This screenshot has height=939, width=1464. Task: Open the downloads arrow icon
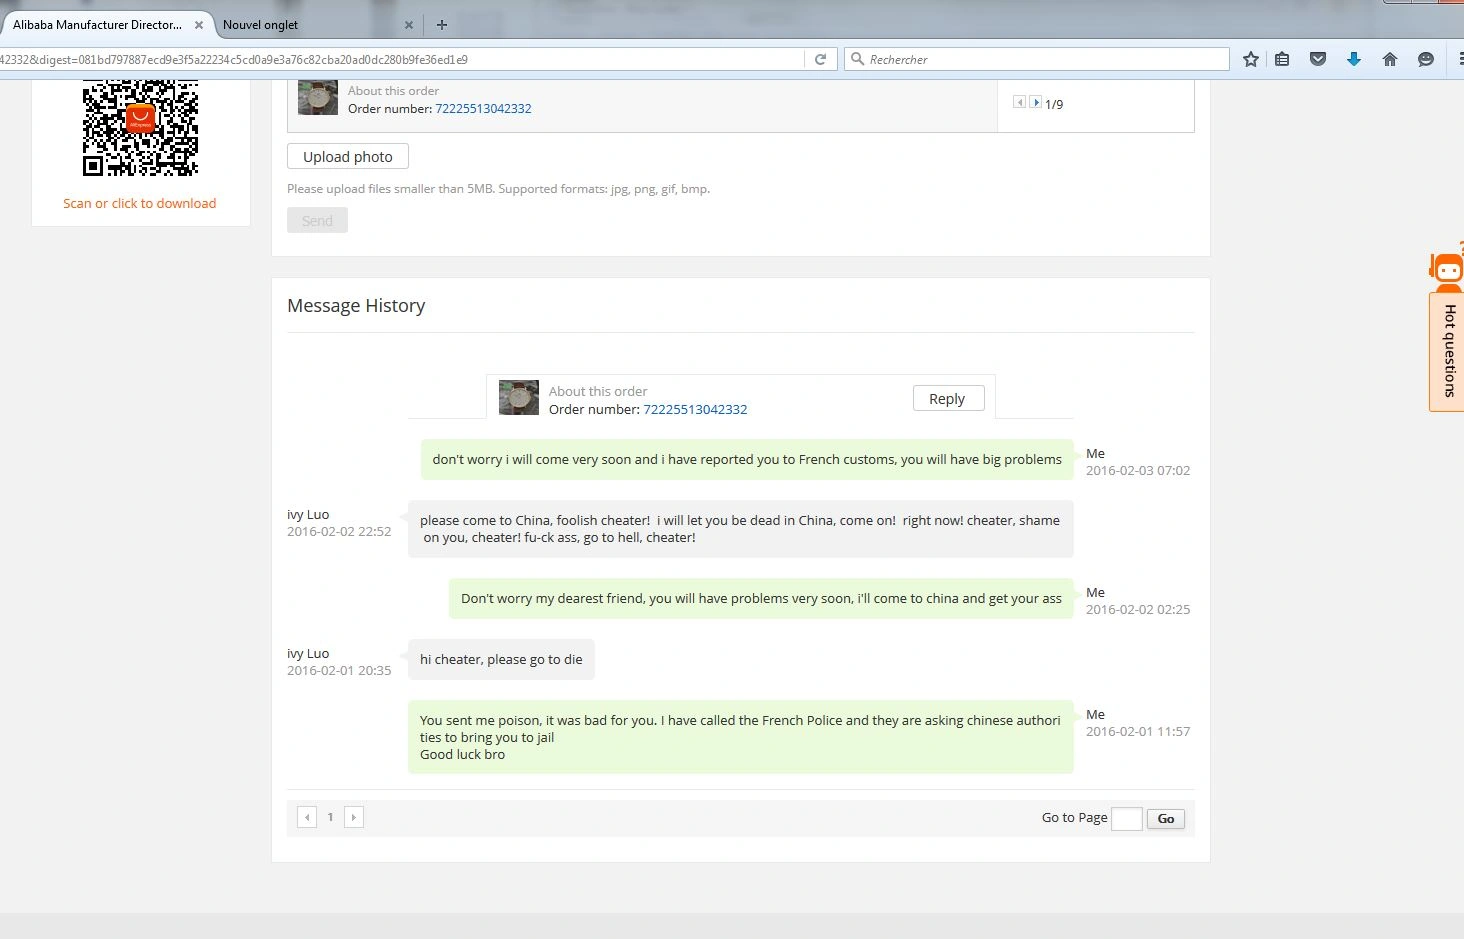click(x=1354, y=59)
